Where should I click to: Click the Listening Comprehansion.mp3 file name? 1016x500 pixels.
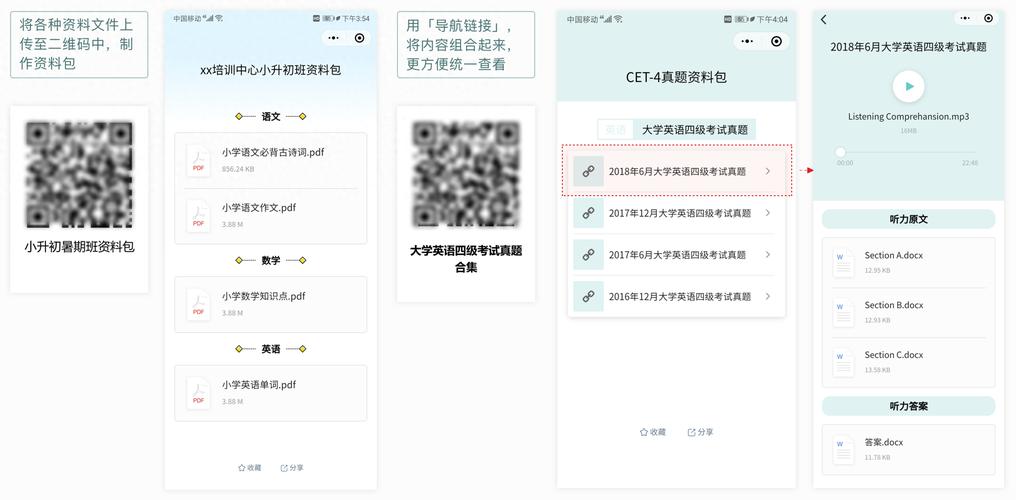click(908, 117)
